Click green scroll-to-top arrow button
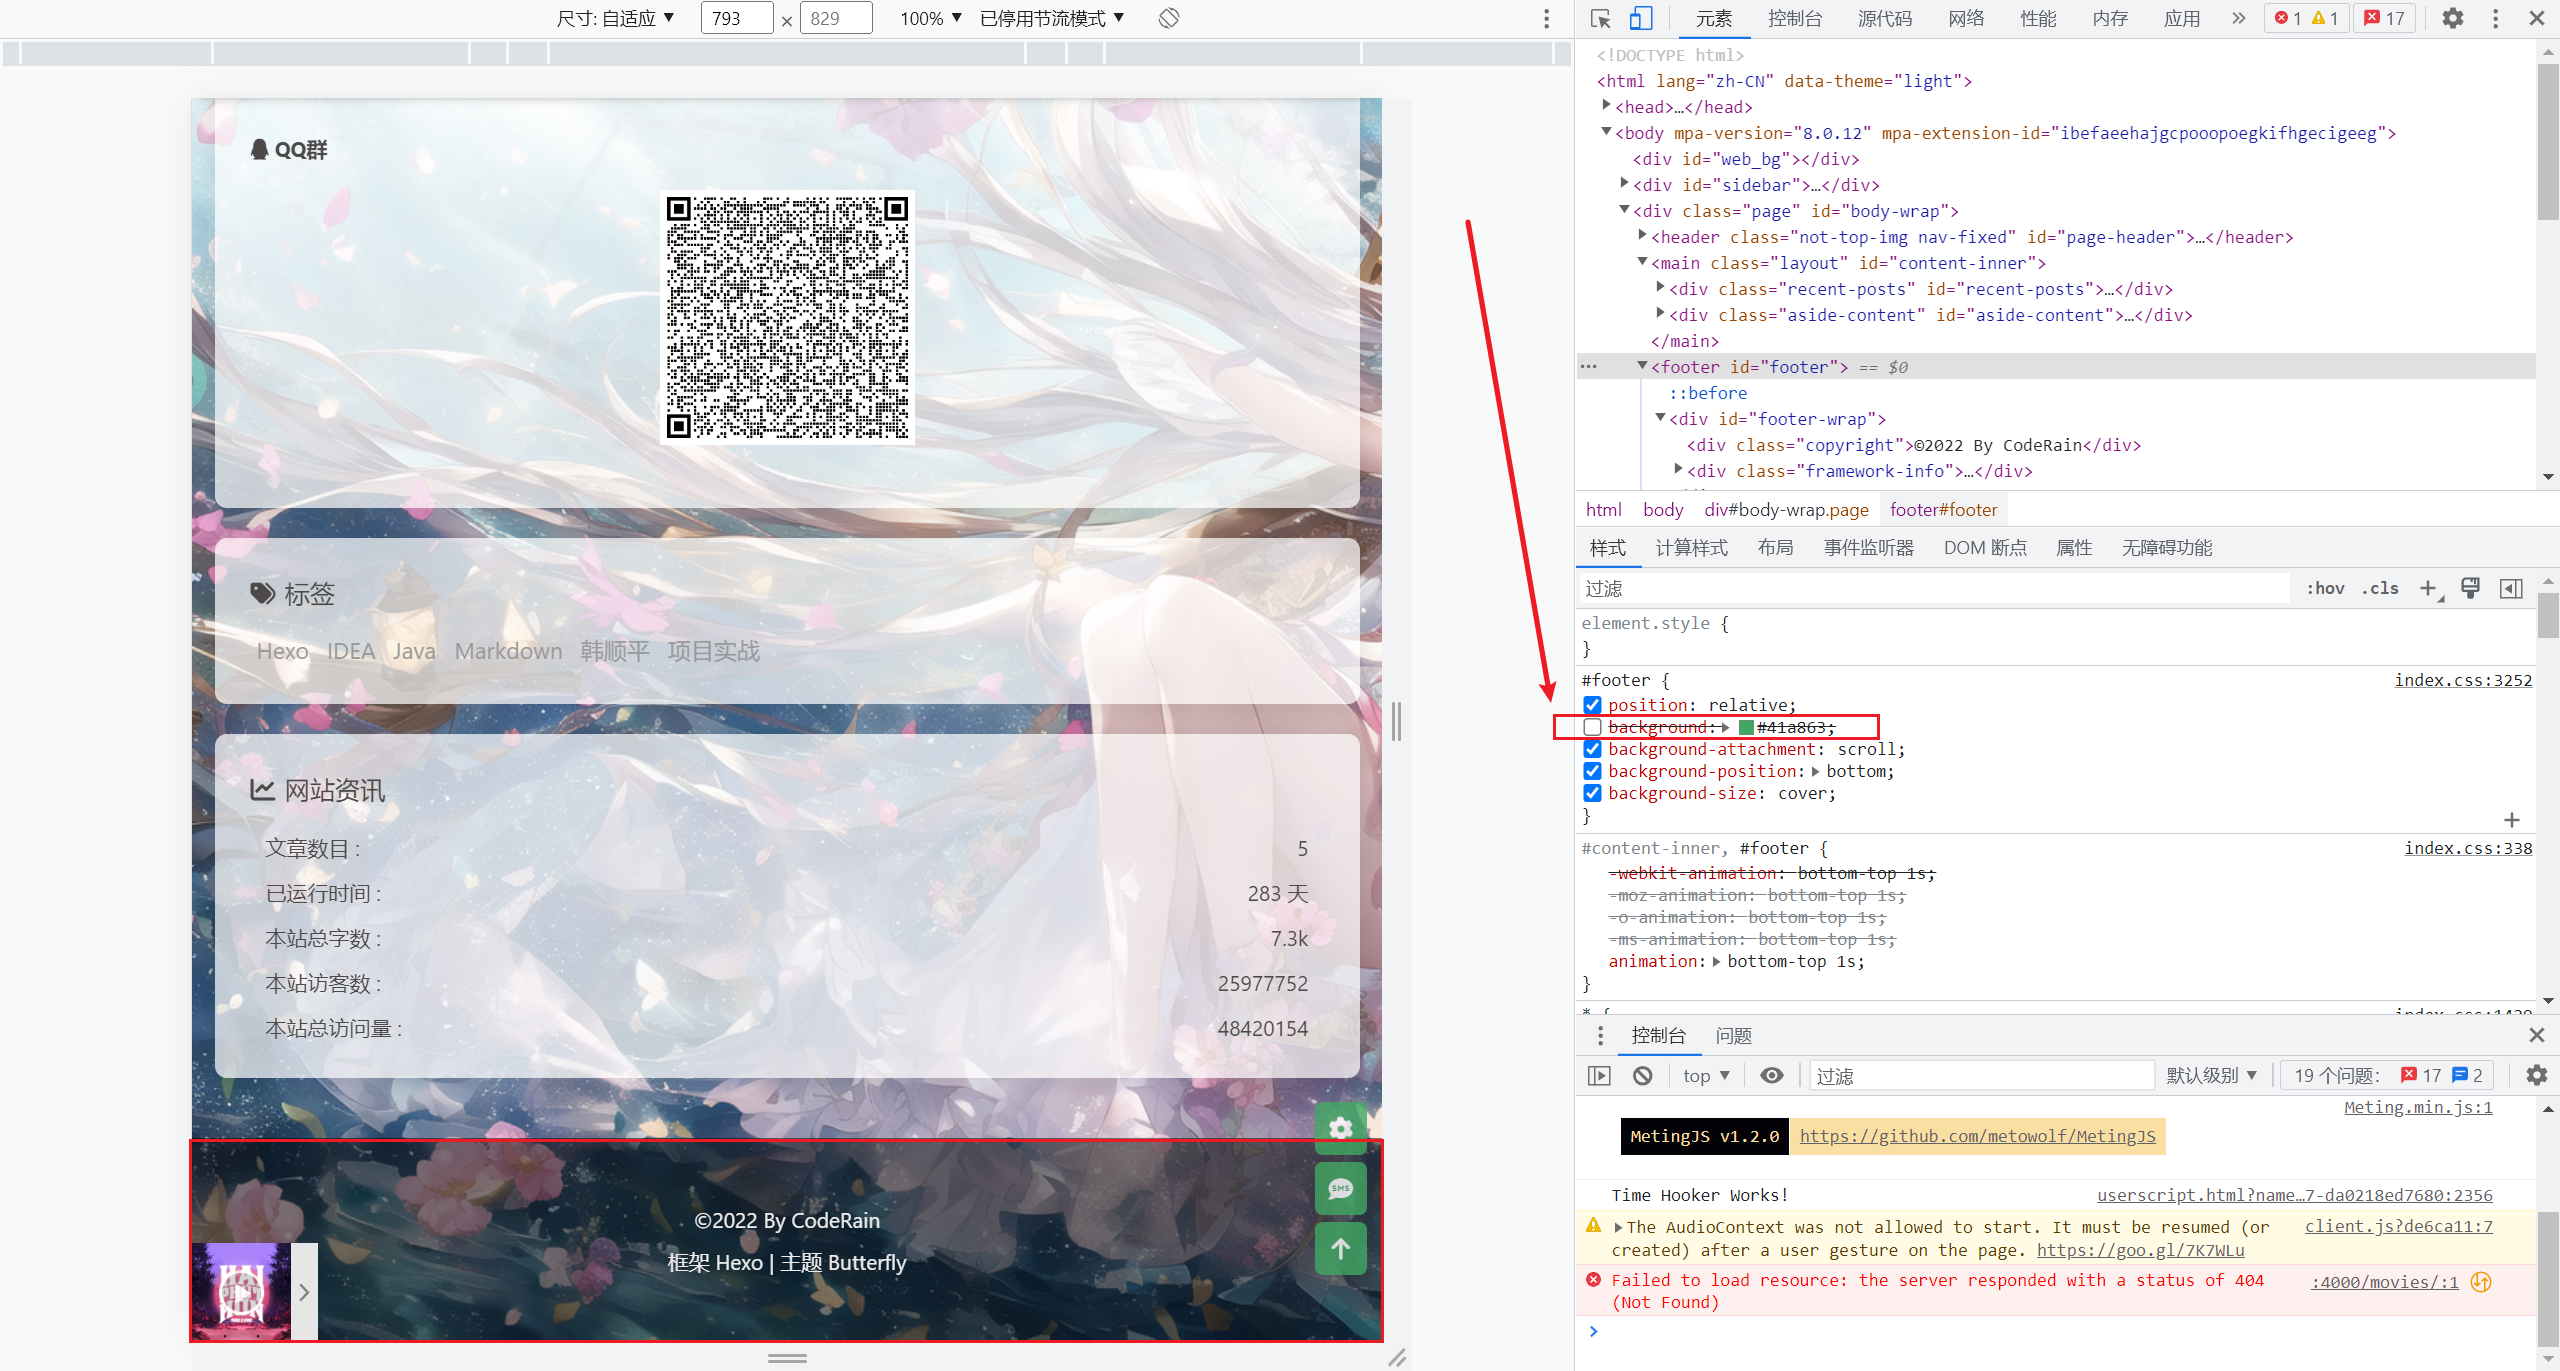This screenshot has height=1371, width=2560. tap(1340, 1248)
